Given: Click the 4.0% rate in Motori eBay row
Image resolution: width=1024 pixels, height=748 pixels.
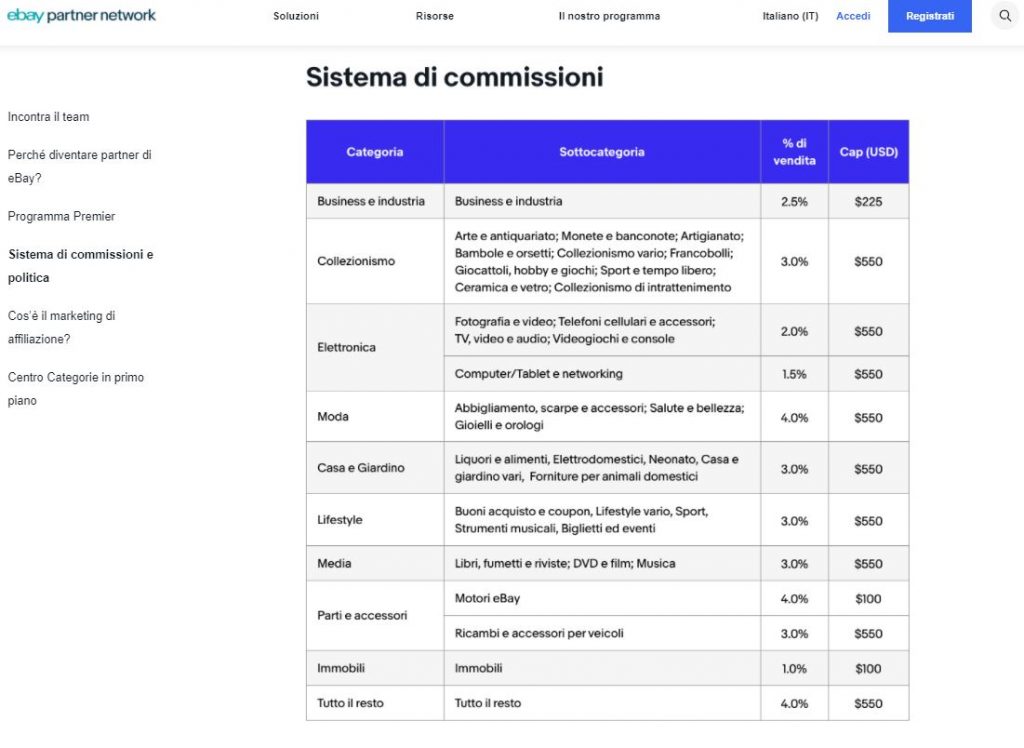Looking at the screenshot, I should click(x=794, y=598).
